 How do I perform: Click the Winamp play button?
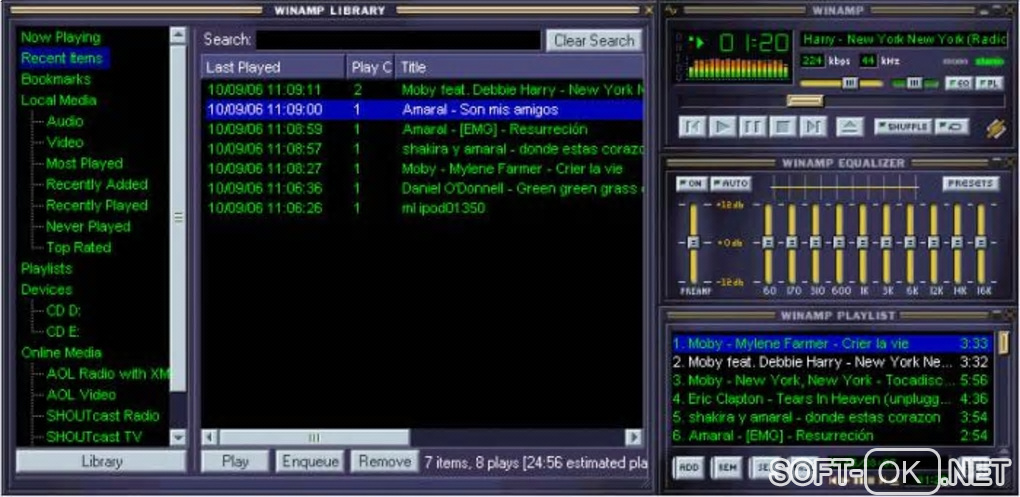(722, 126)
